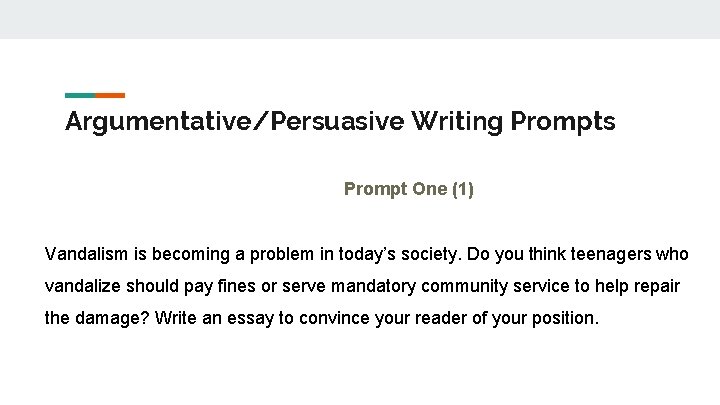Viewport: 720px width, 405px height.
Task: Select the 'Prompt One (1)' heading
Action: click(408, 189)
